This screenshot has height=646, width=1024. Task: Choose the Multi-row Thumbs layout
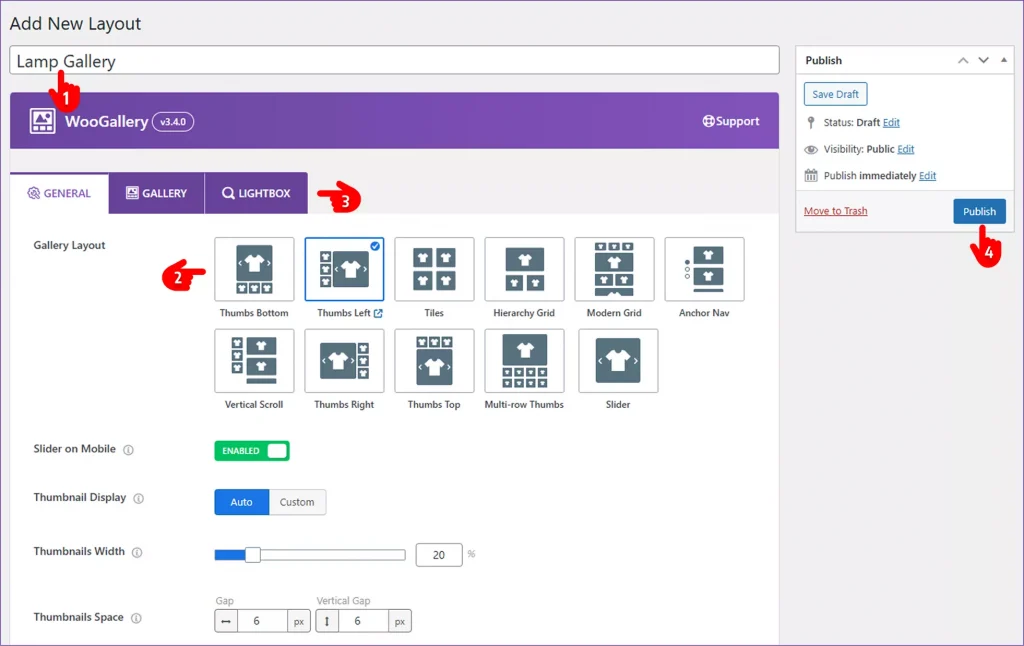click(x=524, y=361)
